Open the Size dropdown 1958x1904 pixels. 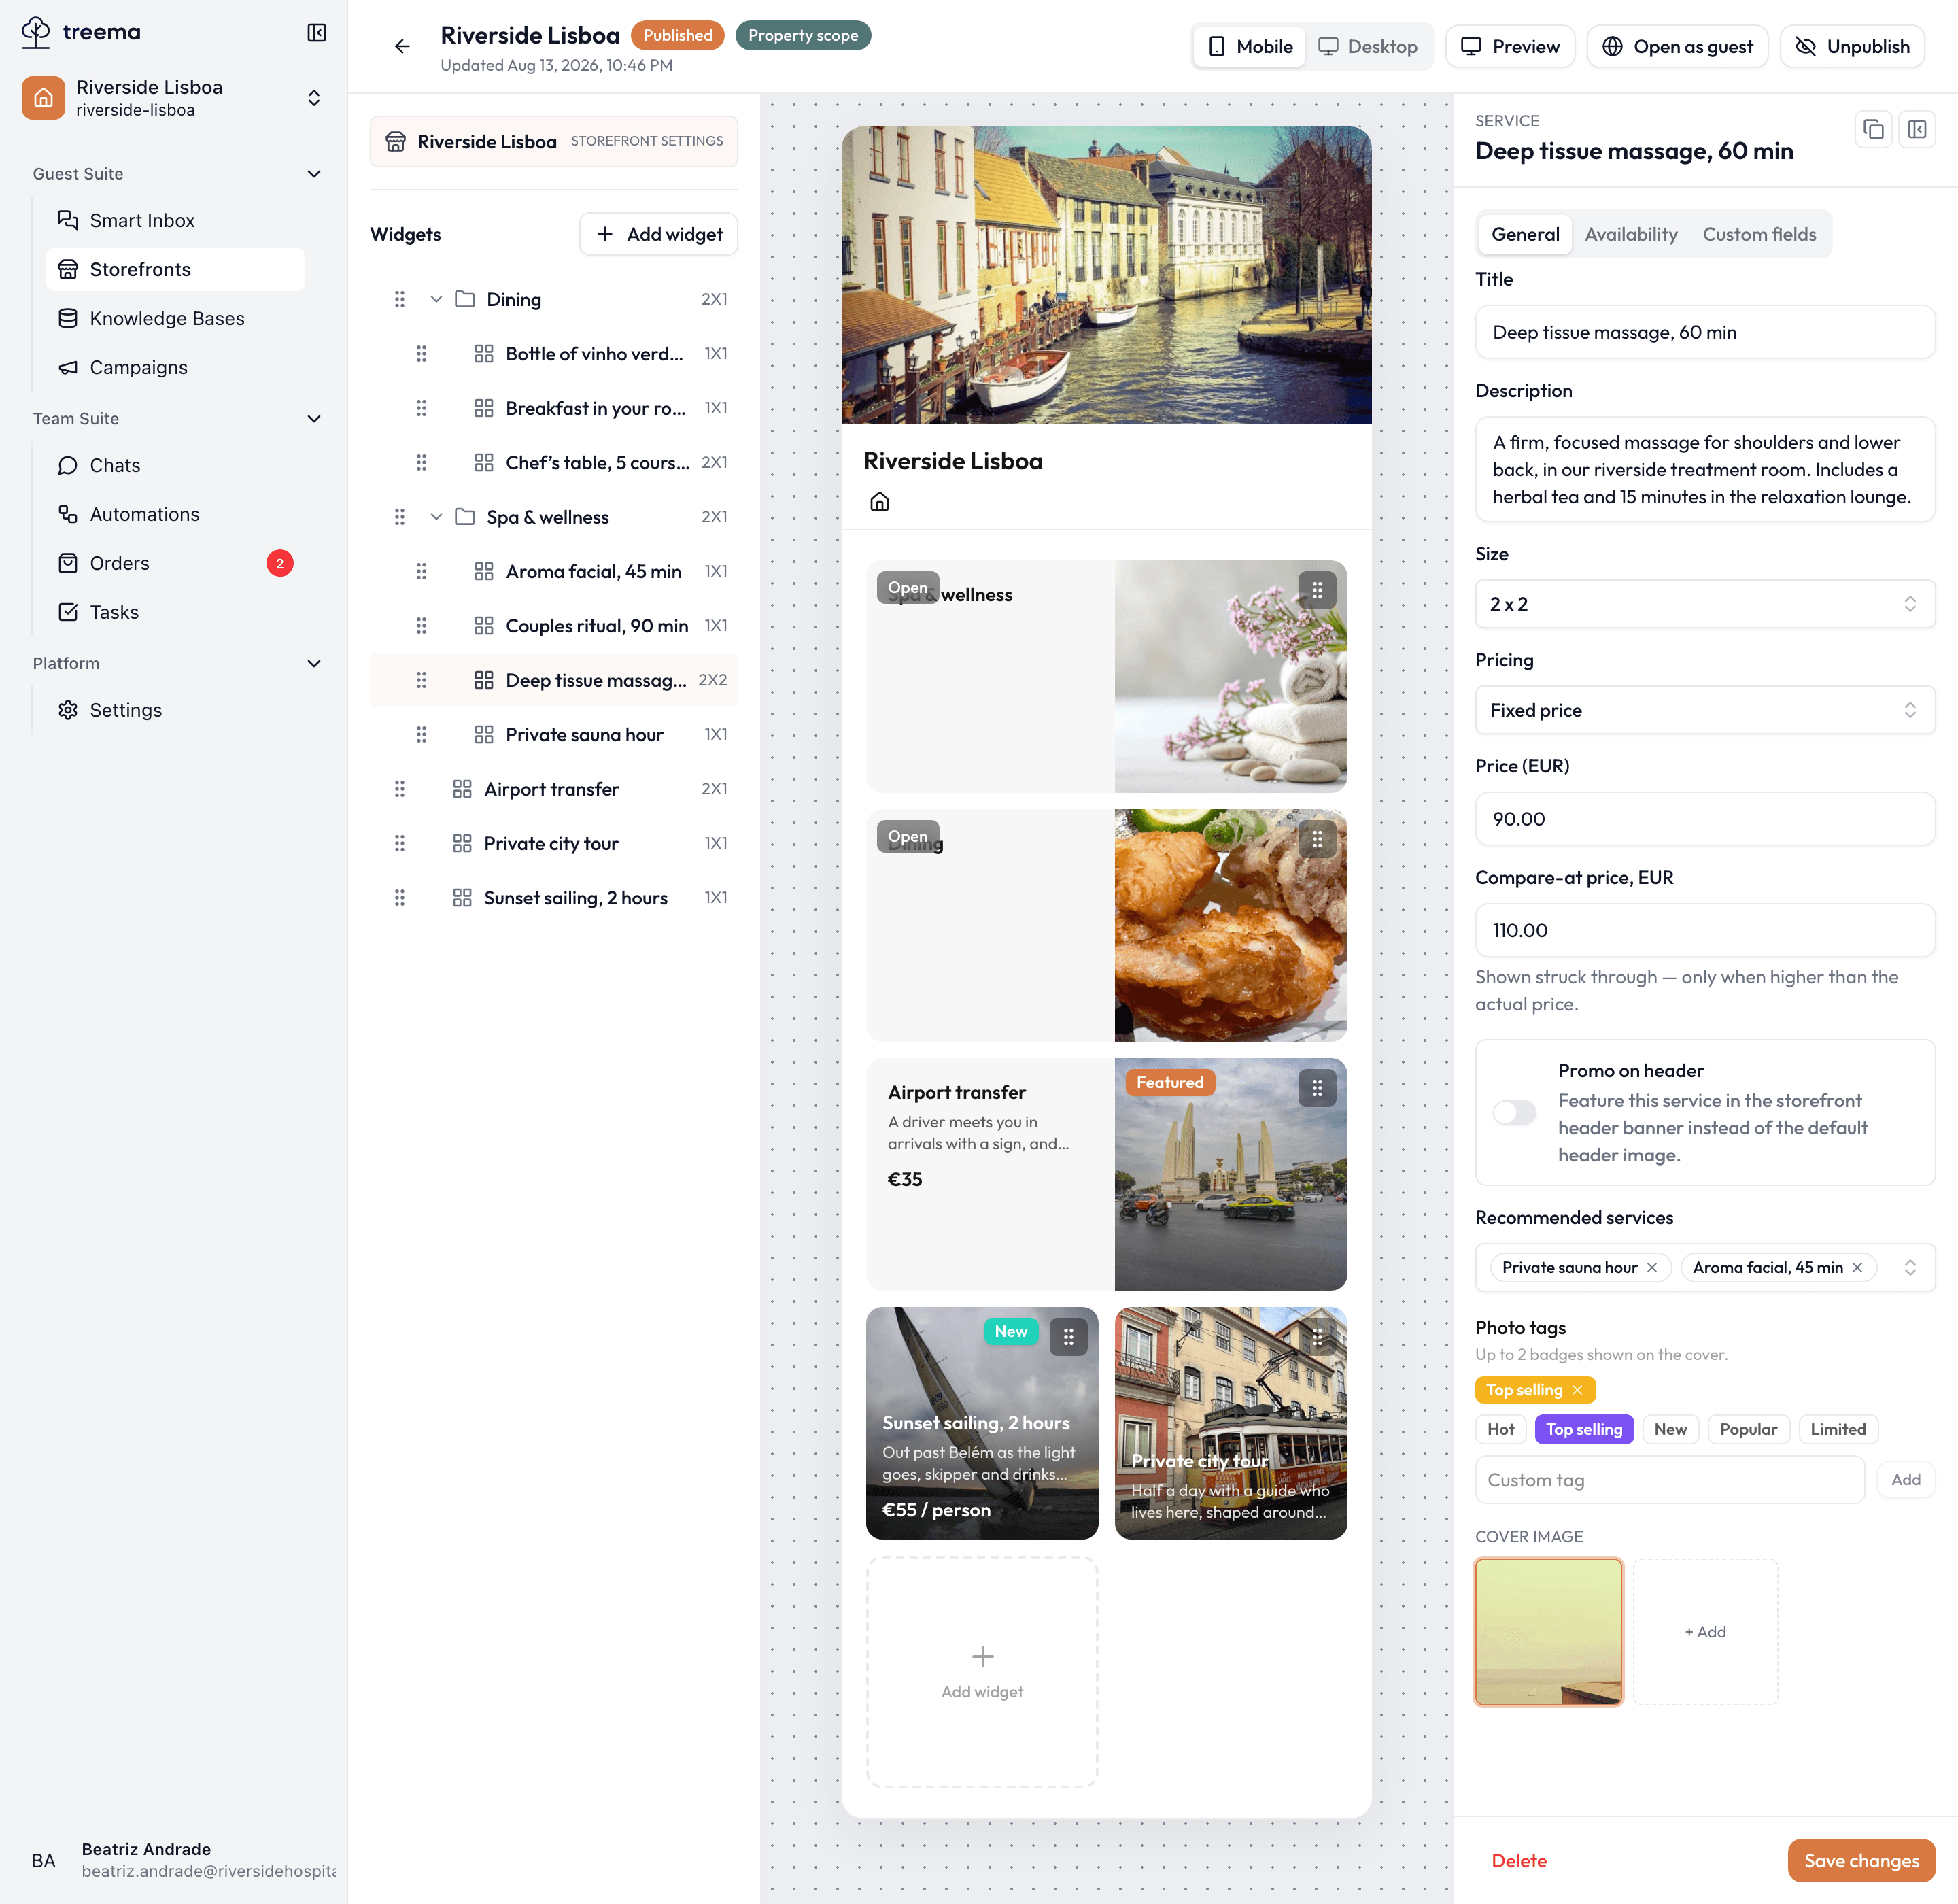tap(1704, 604)
